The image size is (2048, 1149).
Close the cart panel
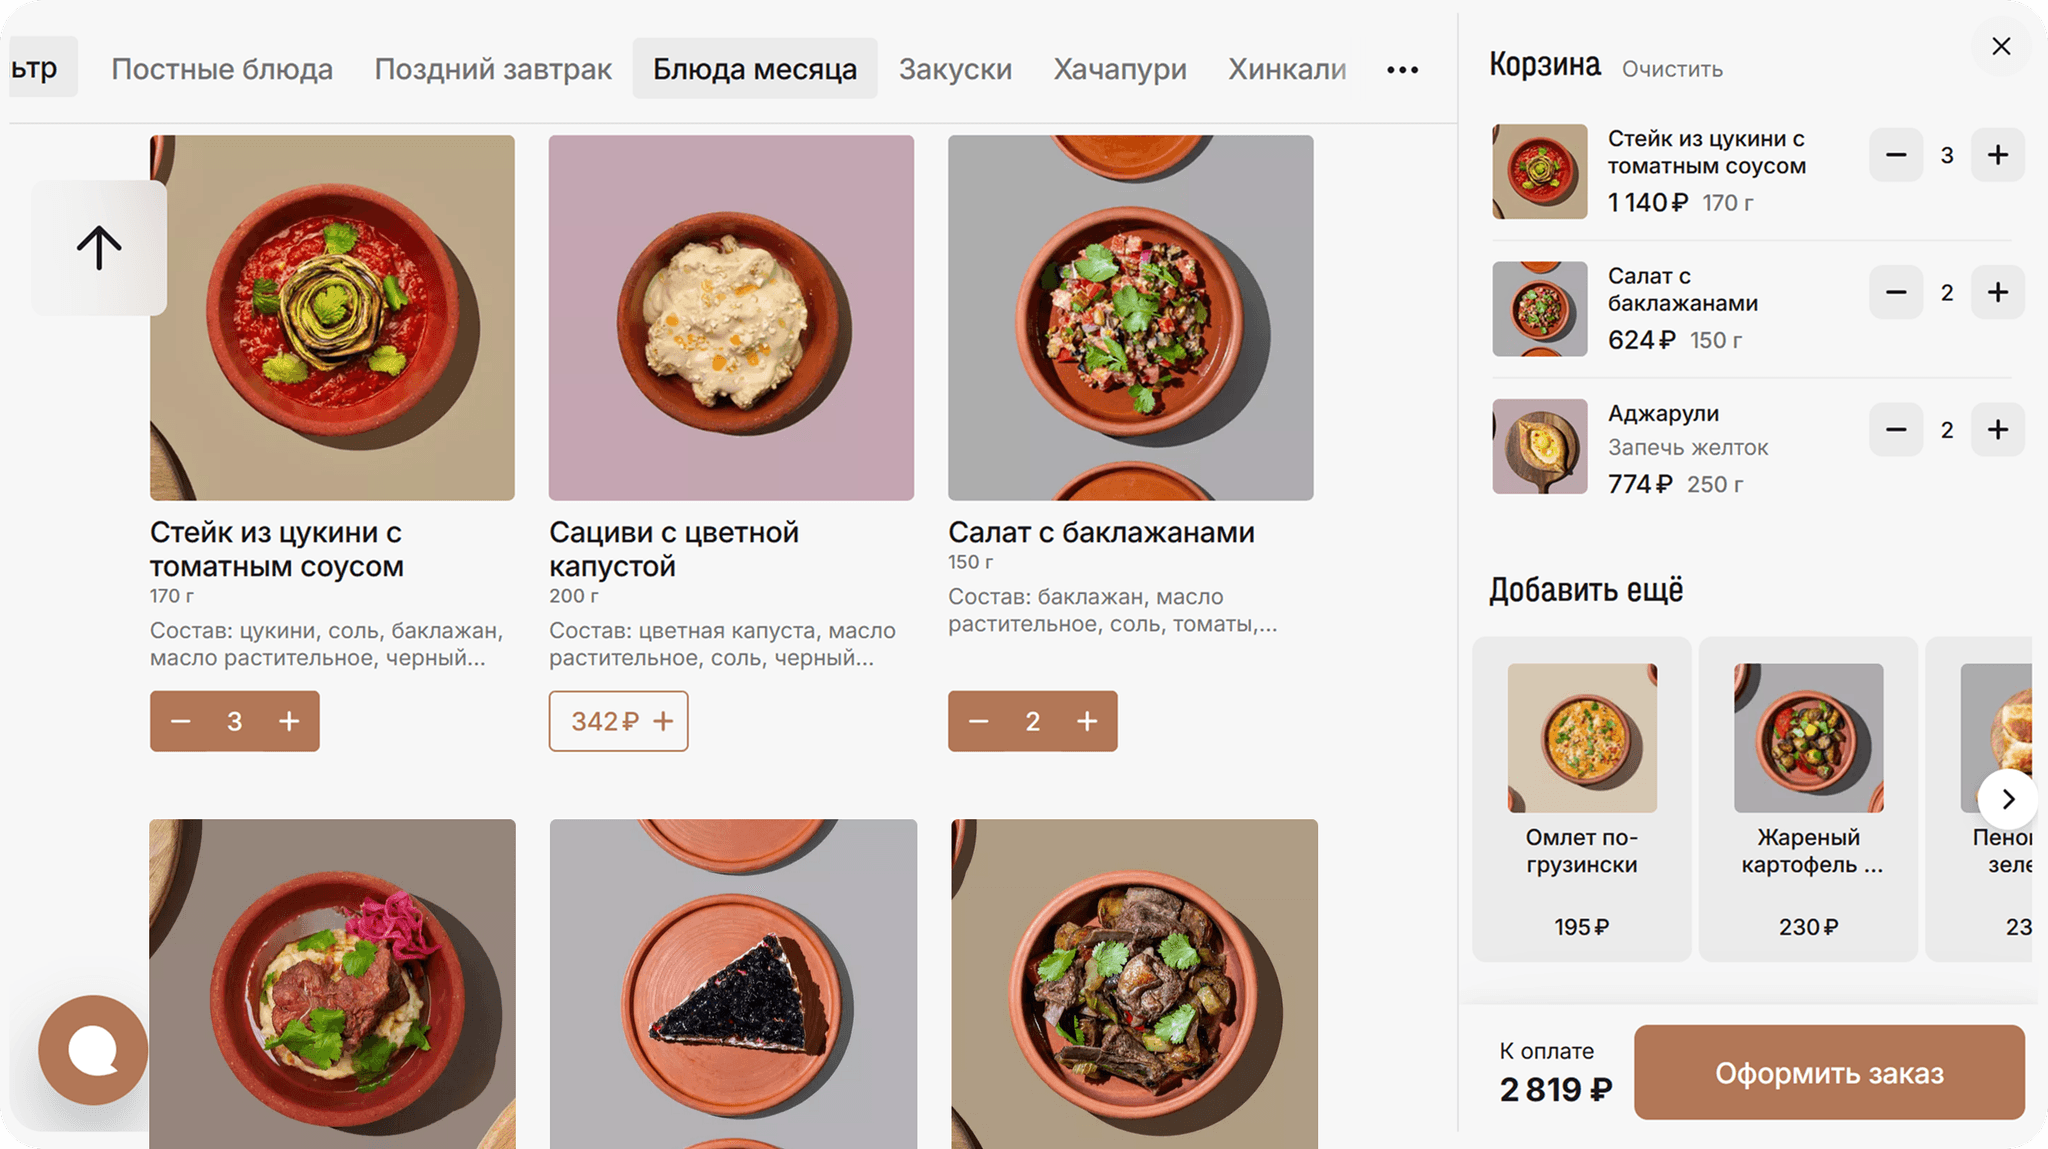click(x=2001, y=47)
